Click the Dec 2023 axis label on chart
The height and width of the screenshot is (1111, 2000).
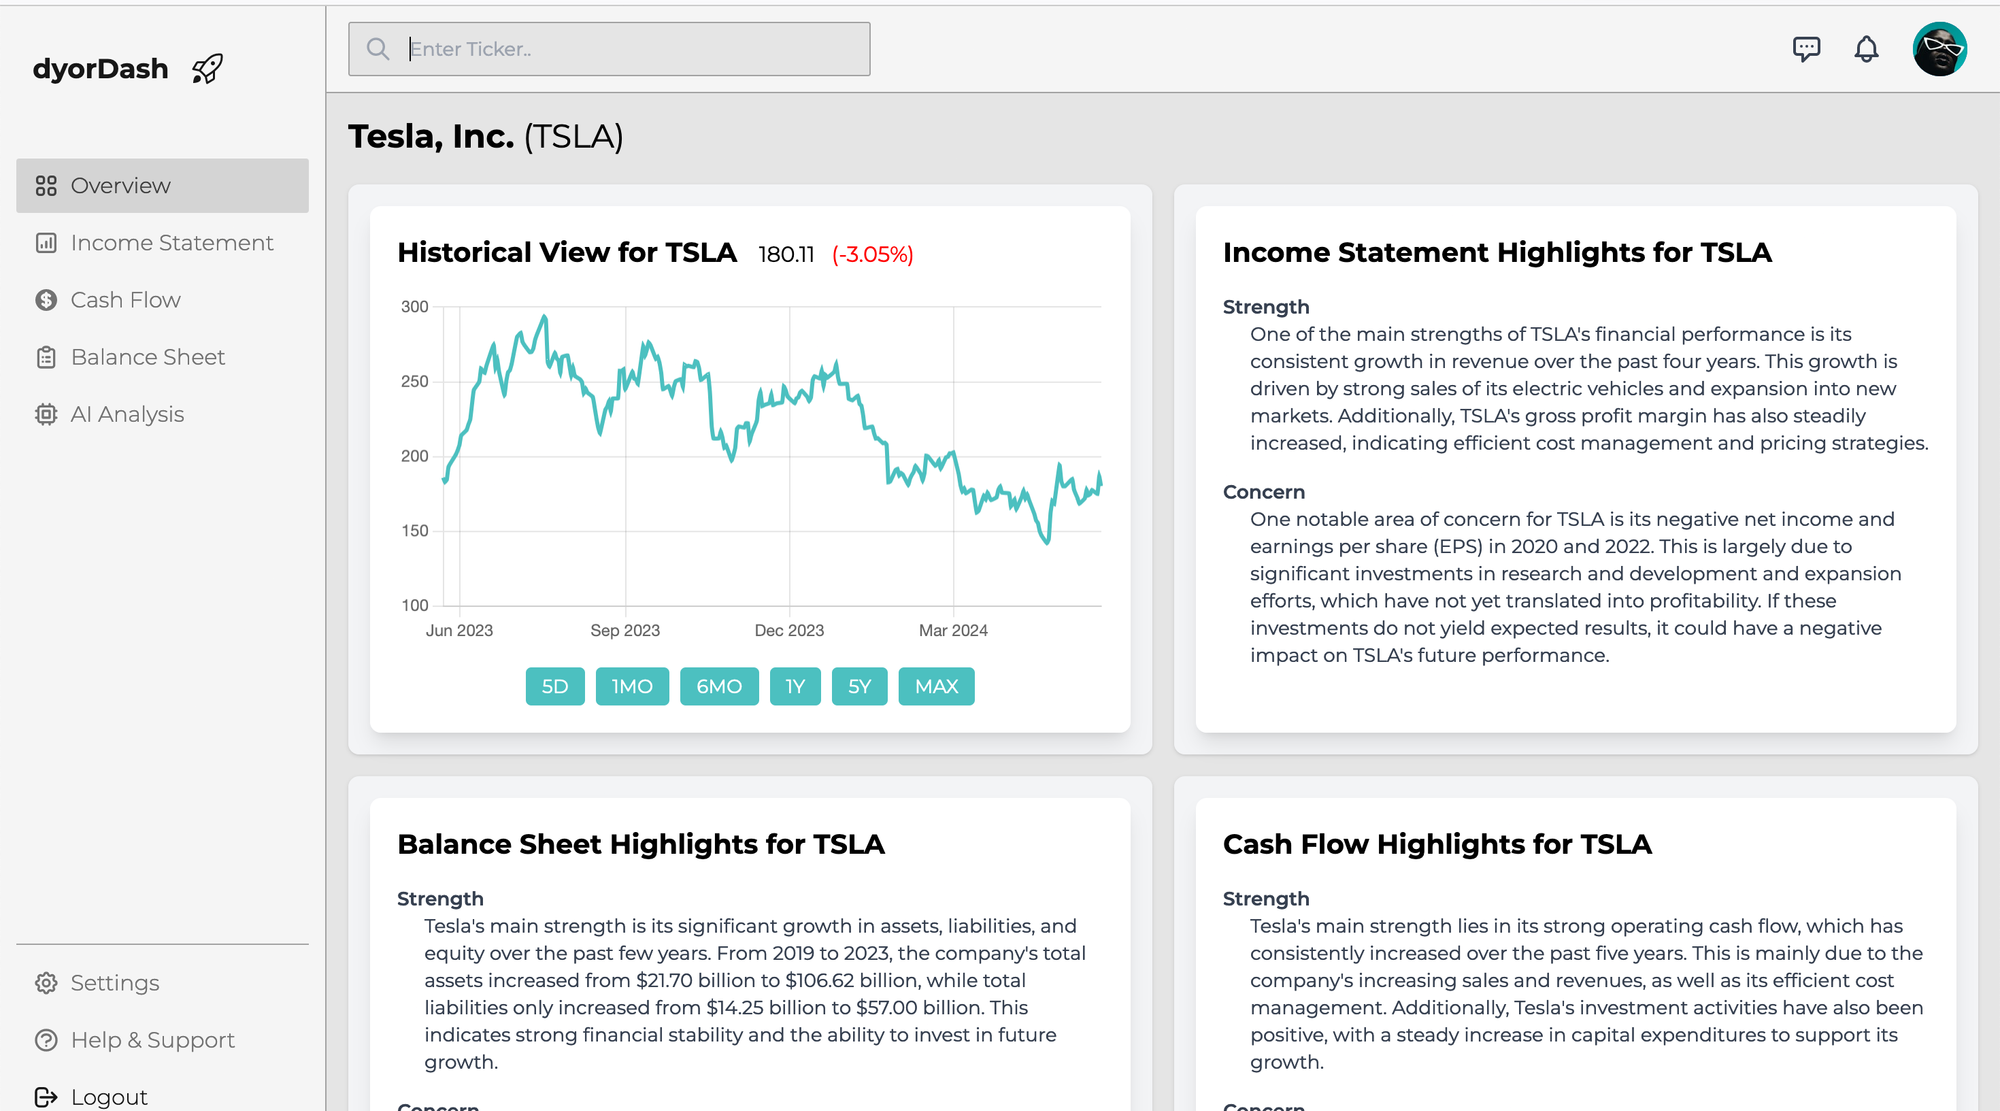click(x=789, y=630)
